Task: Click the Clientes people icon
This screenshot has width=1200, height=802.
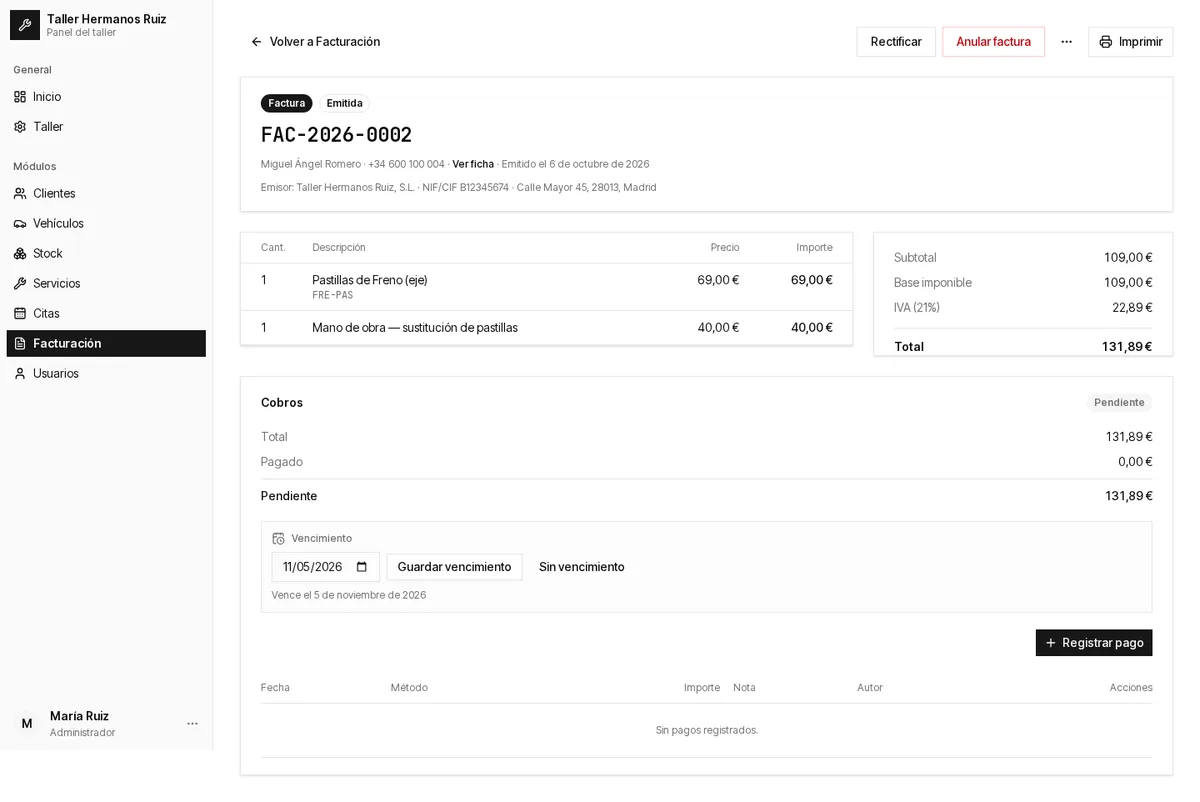Action: [20, 194]
